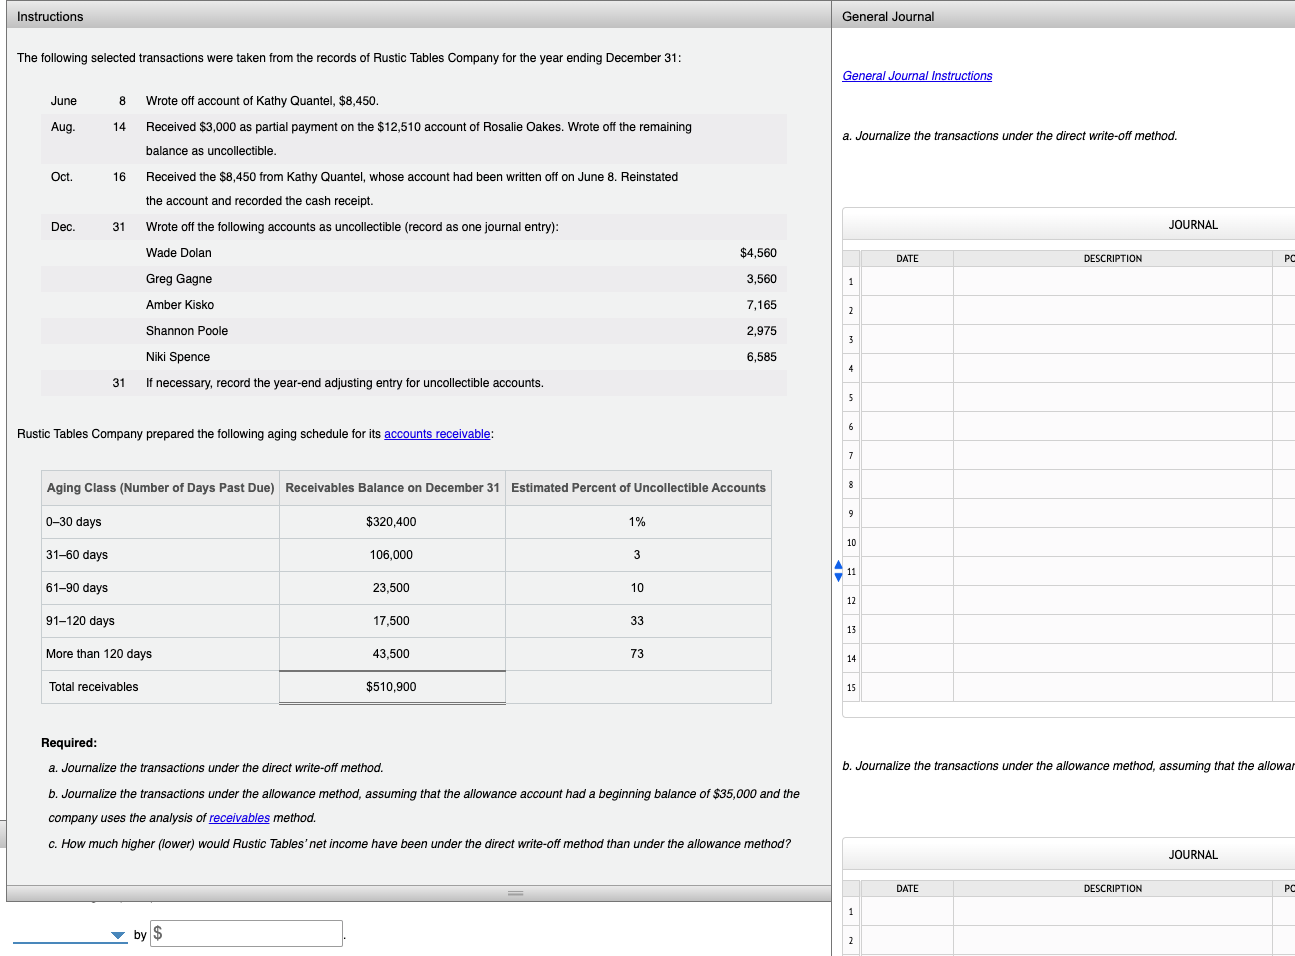Open the General Journal Instructions link
The image size is (1295, 956).
[x=917, y=76]
